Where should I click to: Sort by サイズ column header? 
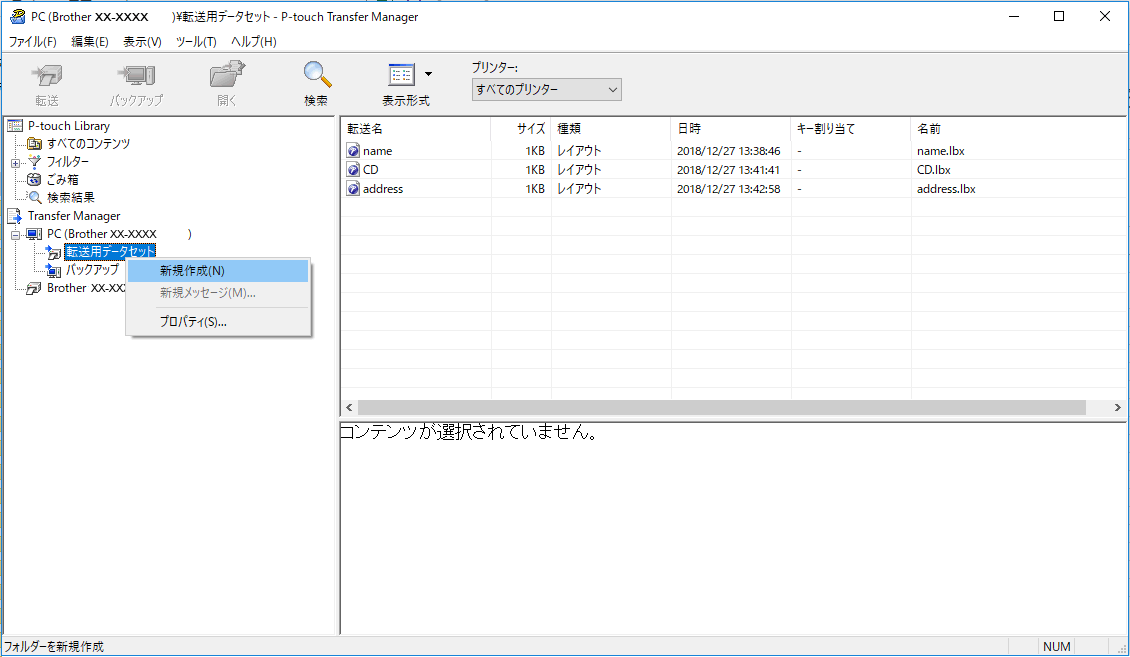point(520,129)
